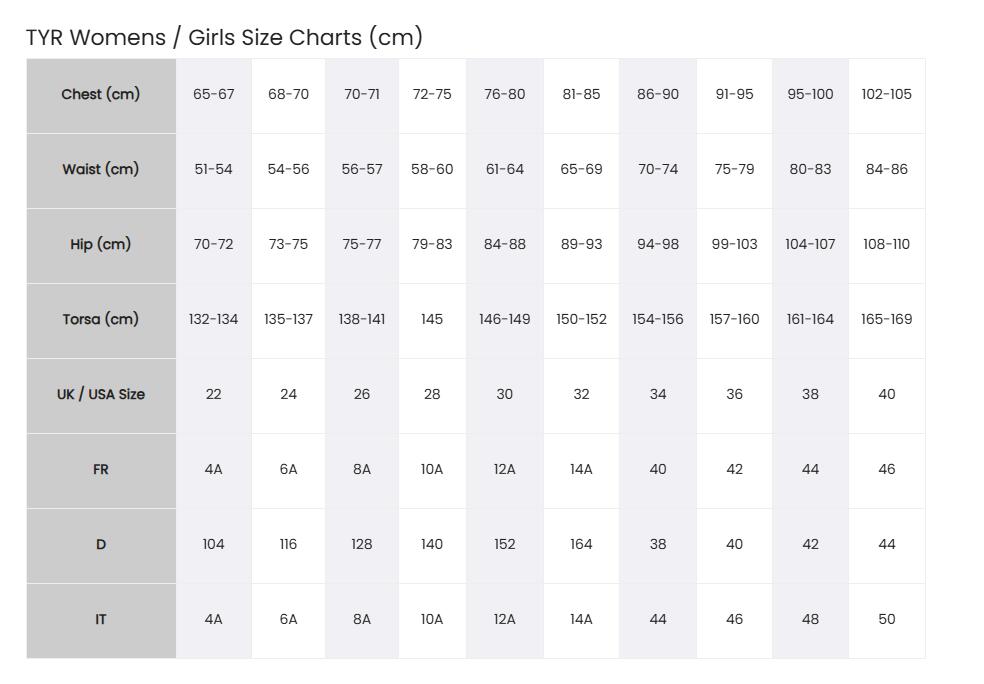The height and width of the screenshot is (684, 984).
Task: Click the 102-105 chest value
Action: 887,95
